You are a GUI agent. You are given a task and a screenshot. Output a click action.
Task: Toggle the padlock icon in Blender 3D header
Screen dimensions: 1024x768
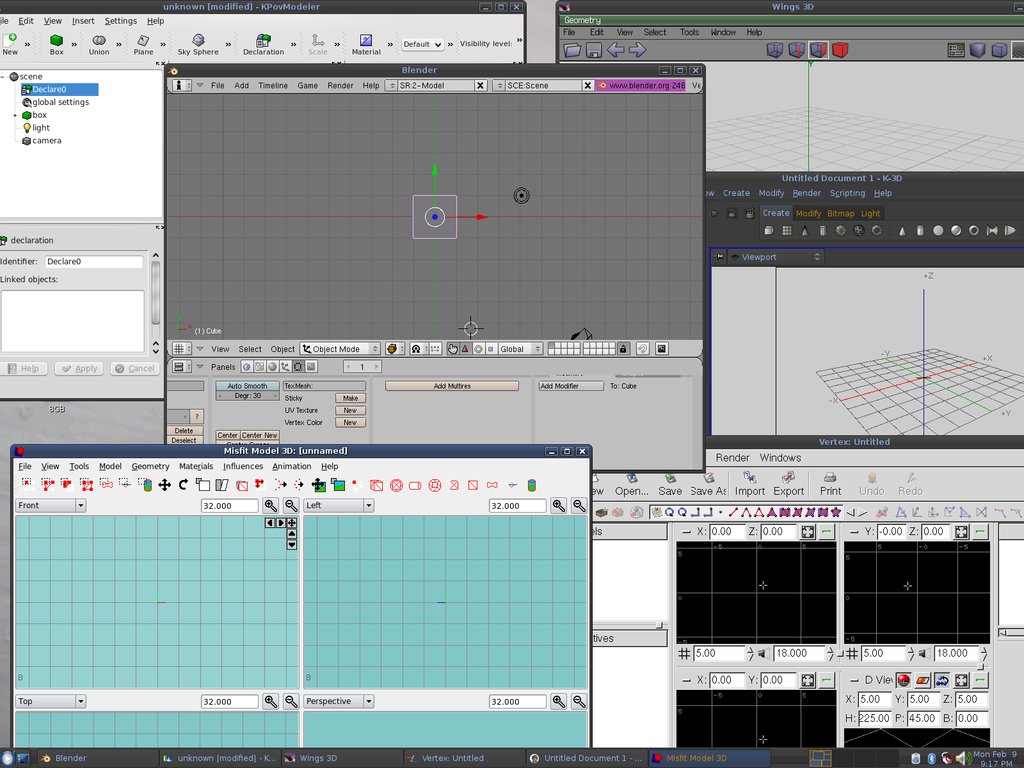point(623,349)
